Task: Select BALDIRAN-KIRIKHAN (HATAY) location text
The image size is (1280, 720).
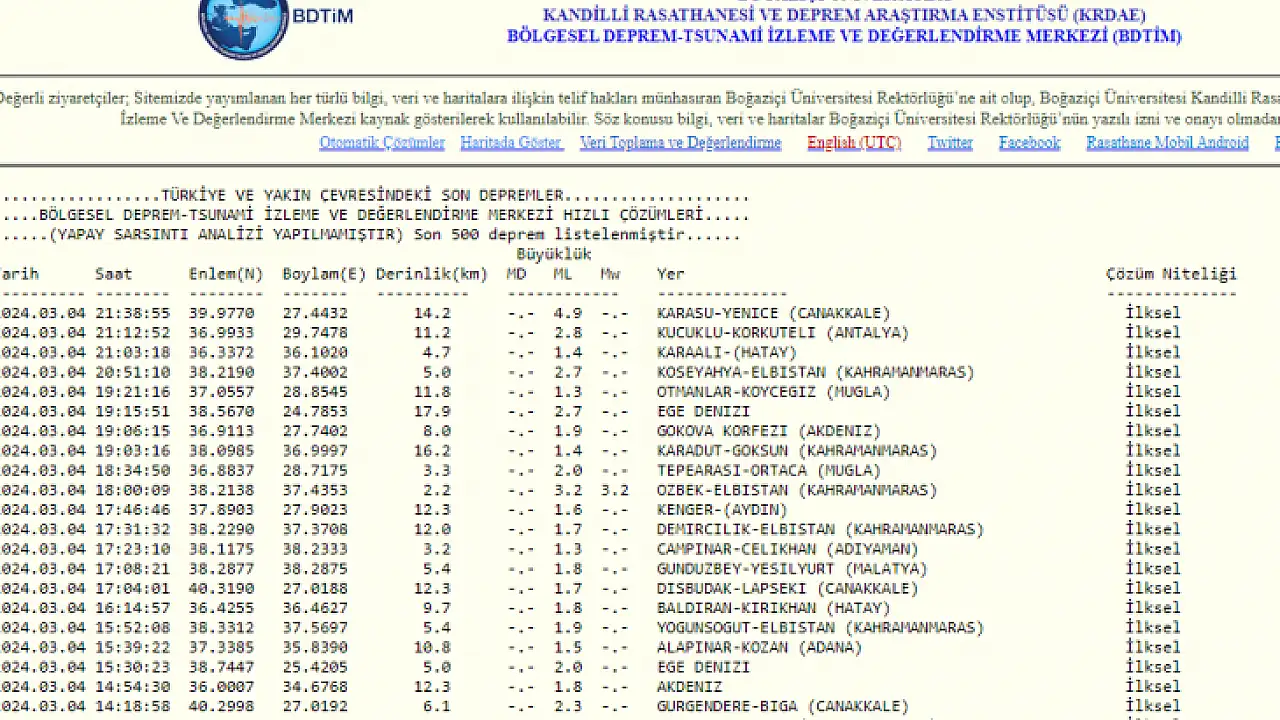Action: 773,608
